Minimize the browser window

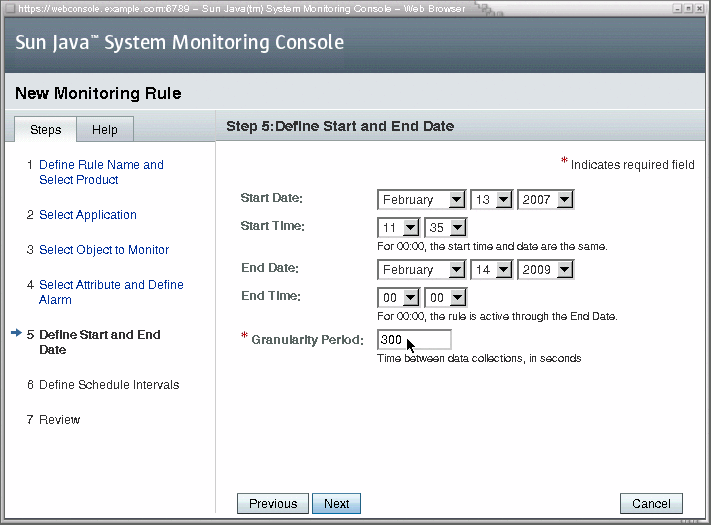(x=677, y=9)
